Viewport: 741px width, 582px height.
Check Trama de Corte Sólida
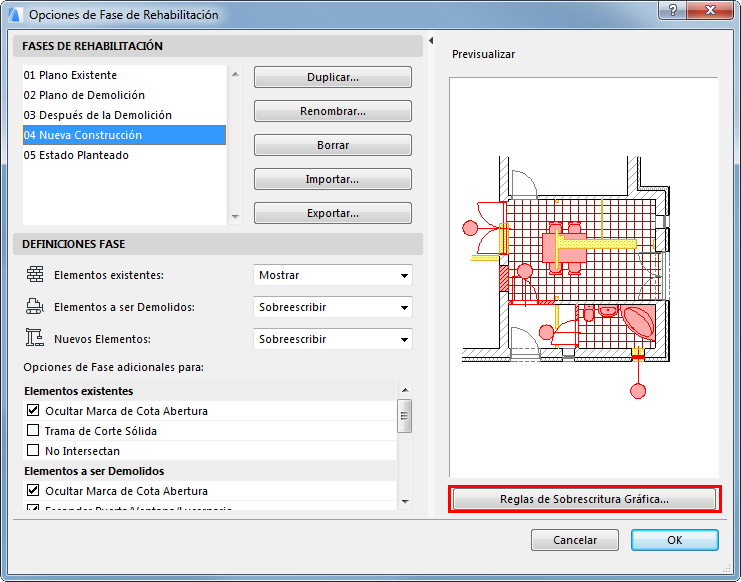[x=33, y=430]
